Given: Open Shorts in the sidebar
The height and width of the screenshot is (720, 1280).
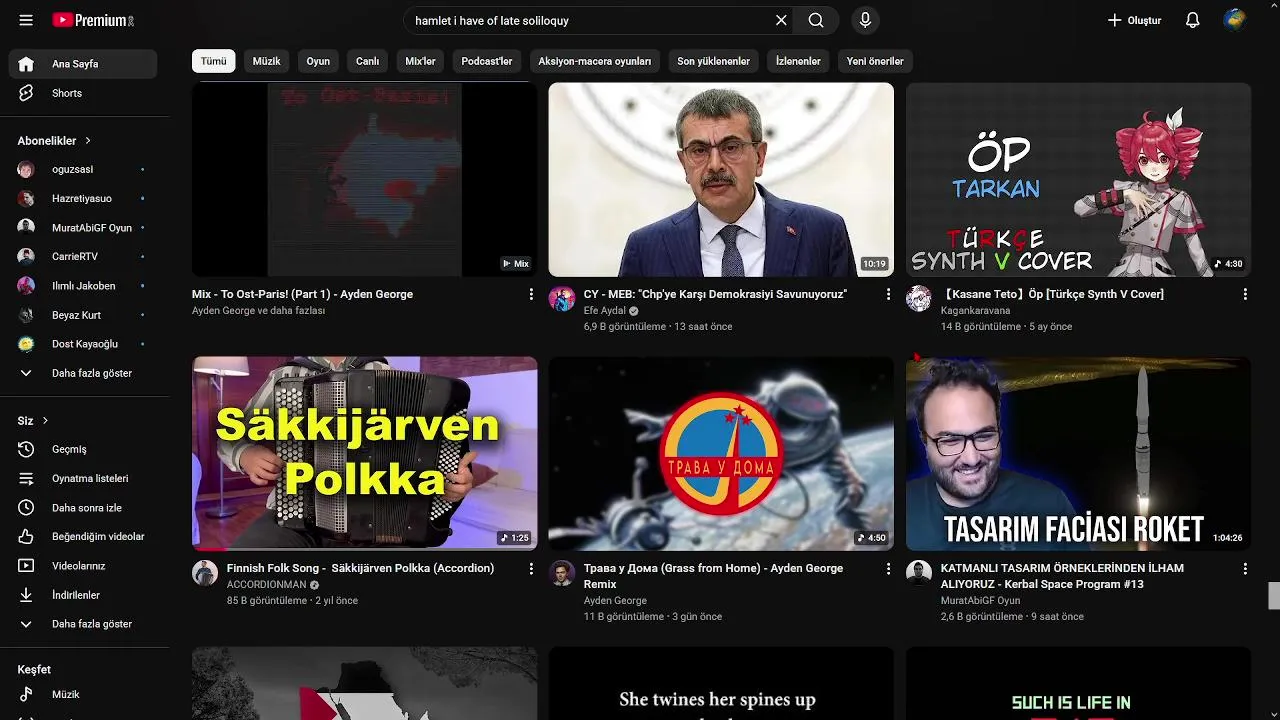Looking at the screenshot, I should [x=83, y=93].
